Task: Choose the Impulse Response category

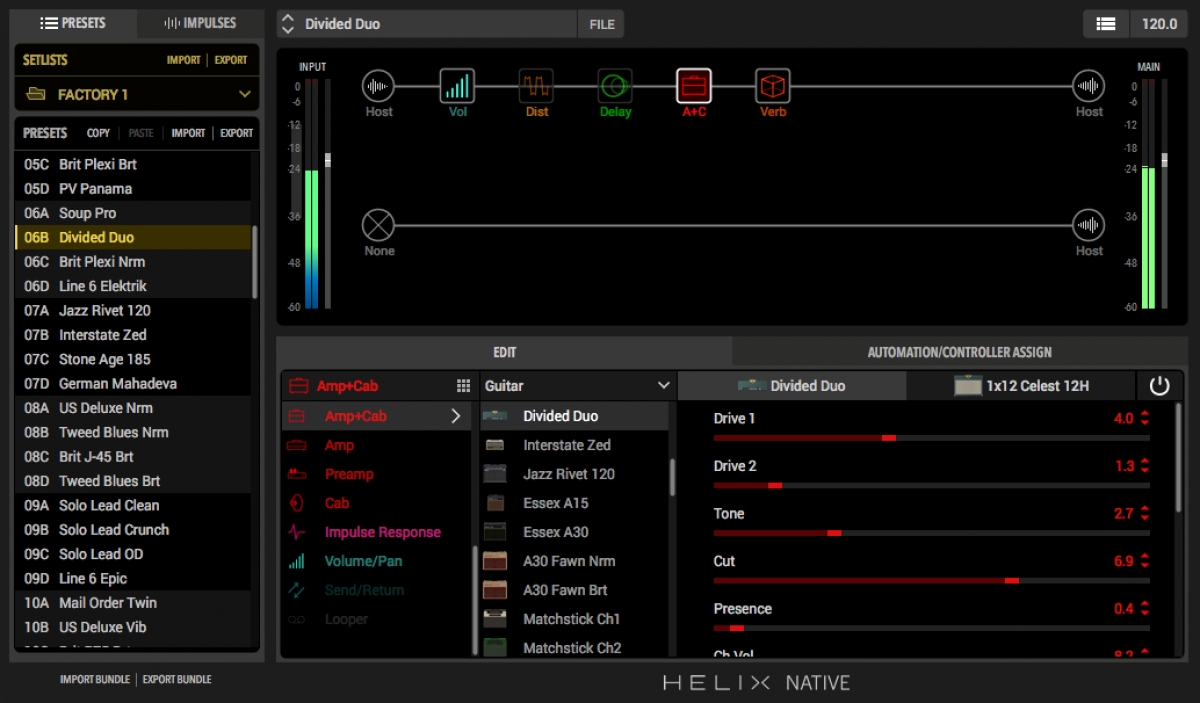Action: [382, 532]
